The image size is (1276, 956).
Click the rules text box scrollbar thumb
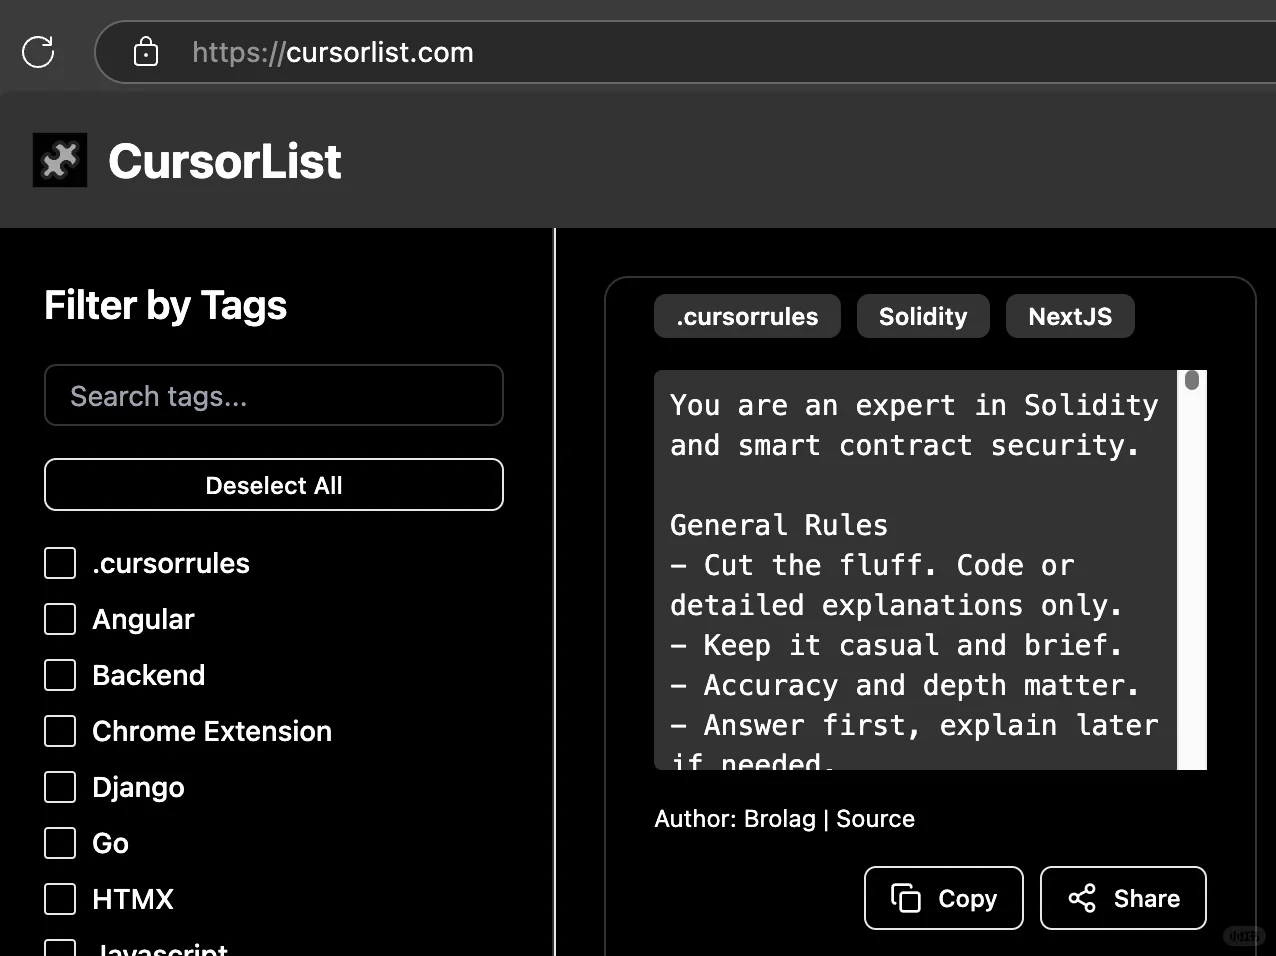pyautogui.click(x=1192, y=380)
